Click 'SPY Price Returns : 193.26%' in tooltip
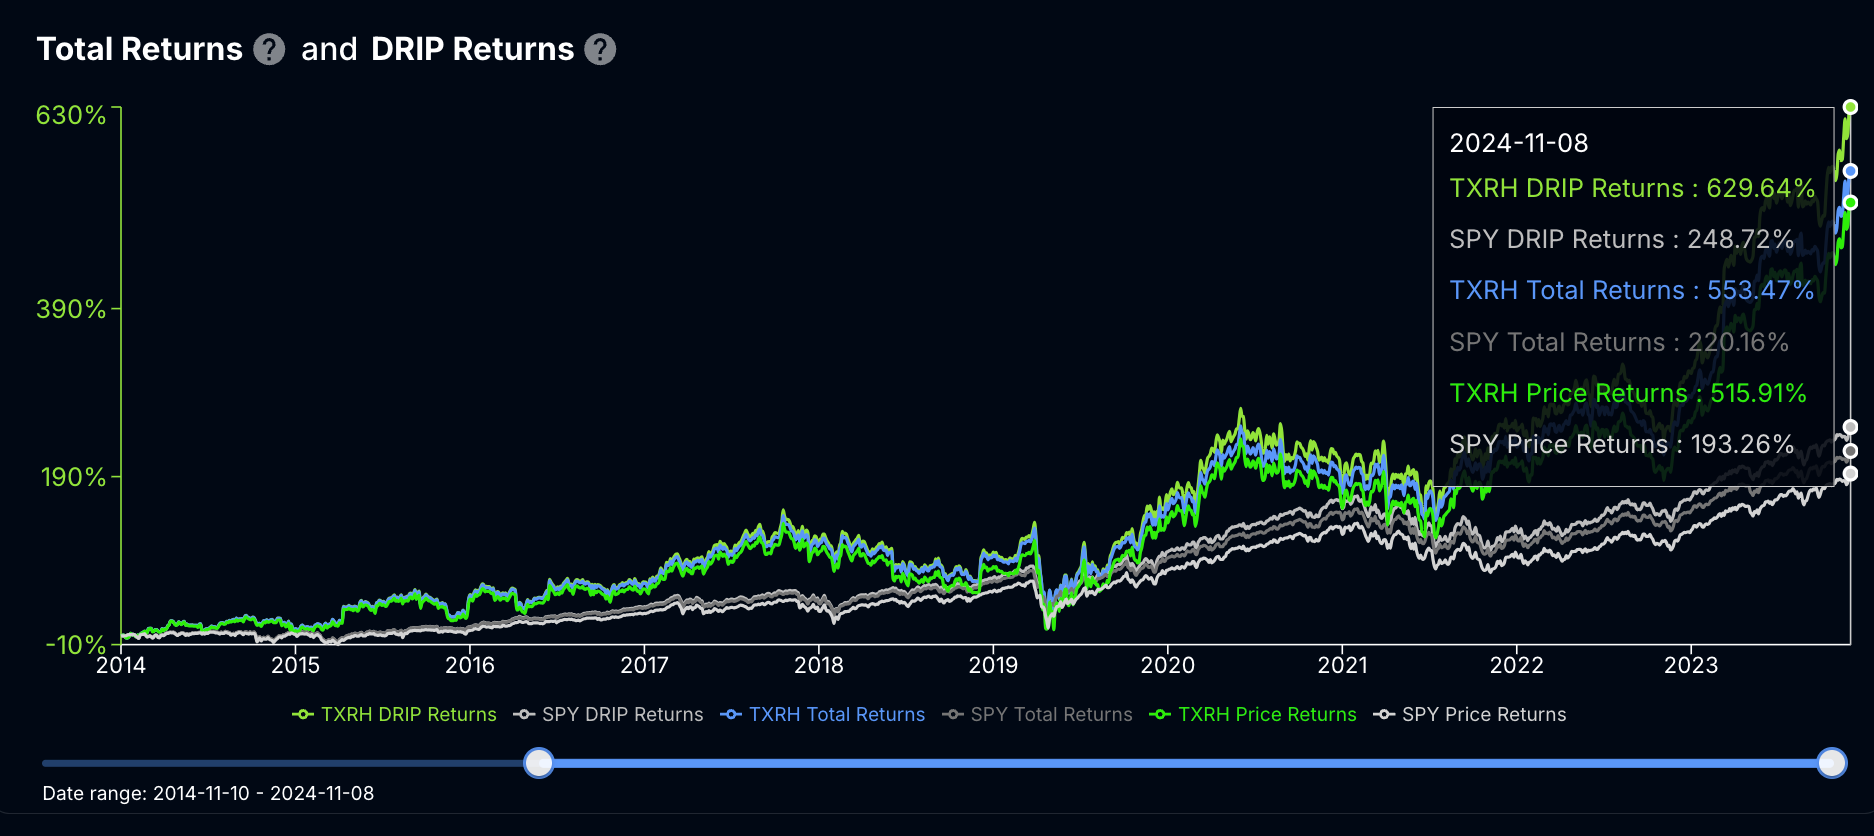This screenshot has width=1874, height=836. (1622, 444)
